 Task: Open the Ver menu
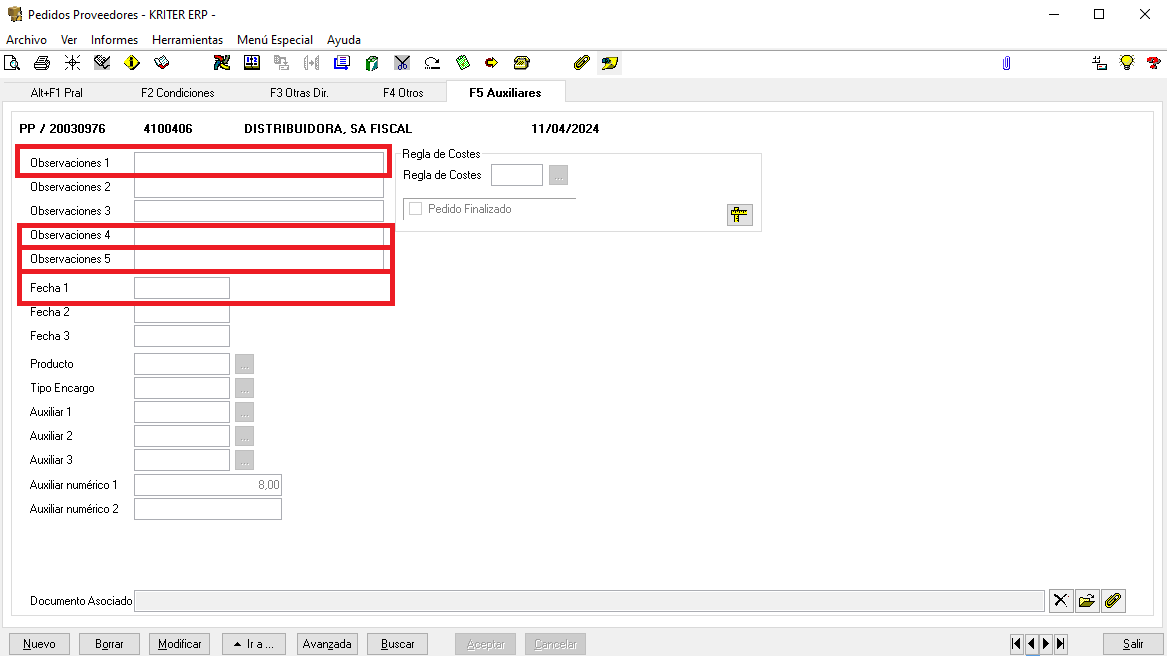[68, 39]
